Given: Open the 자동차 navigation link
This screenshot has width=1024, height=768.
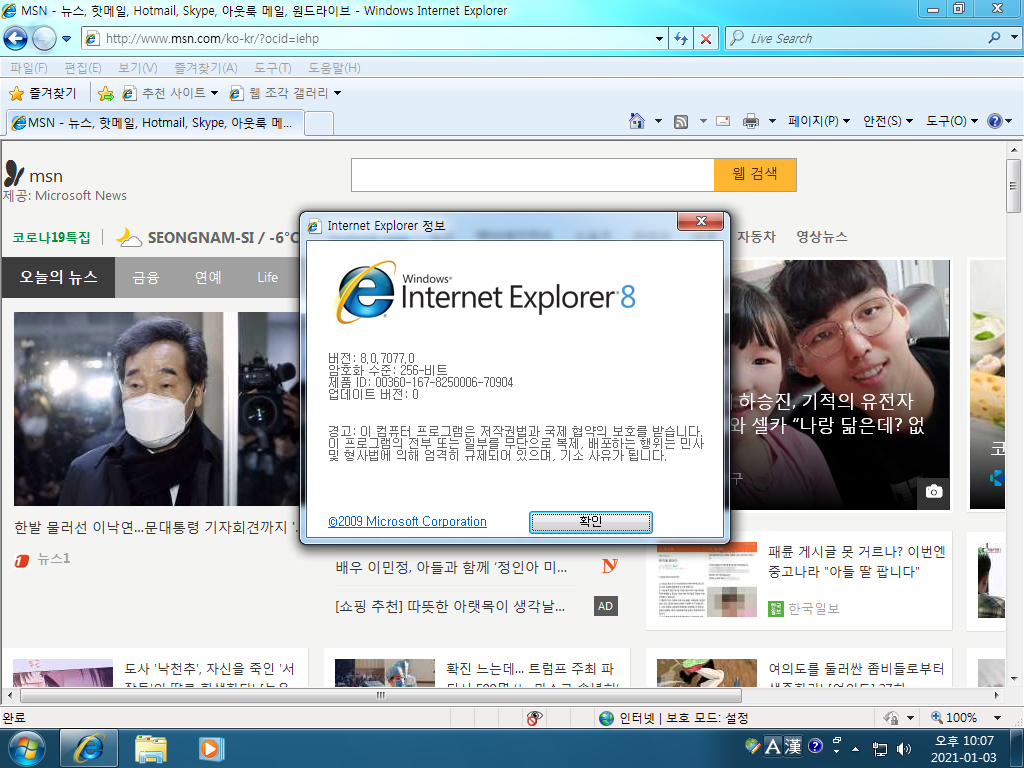Looking at the screenshot, I should [x=756, y=236].
